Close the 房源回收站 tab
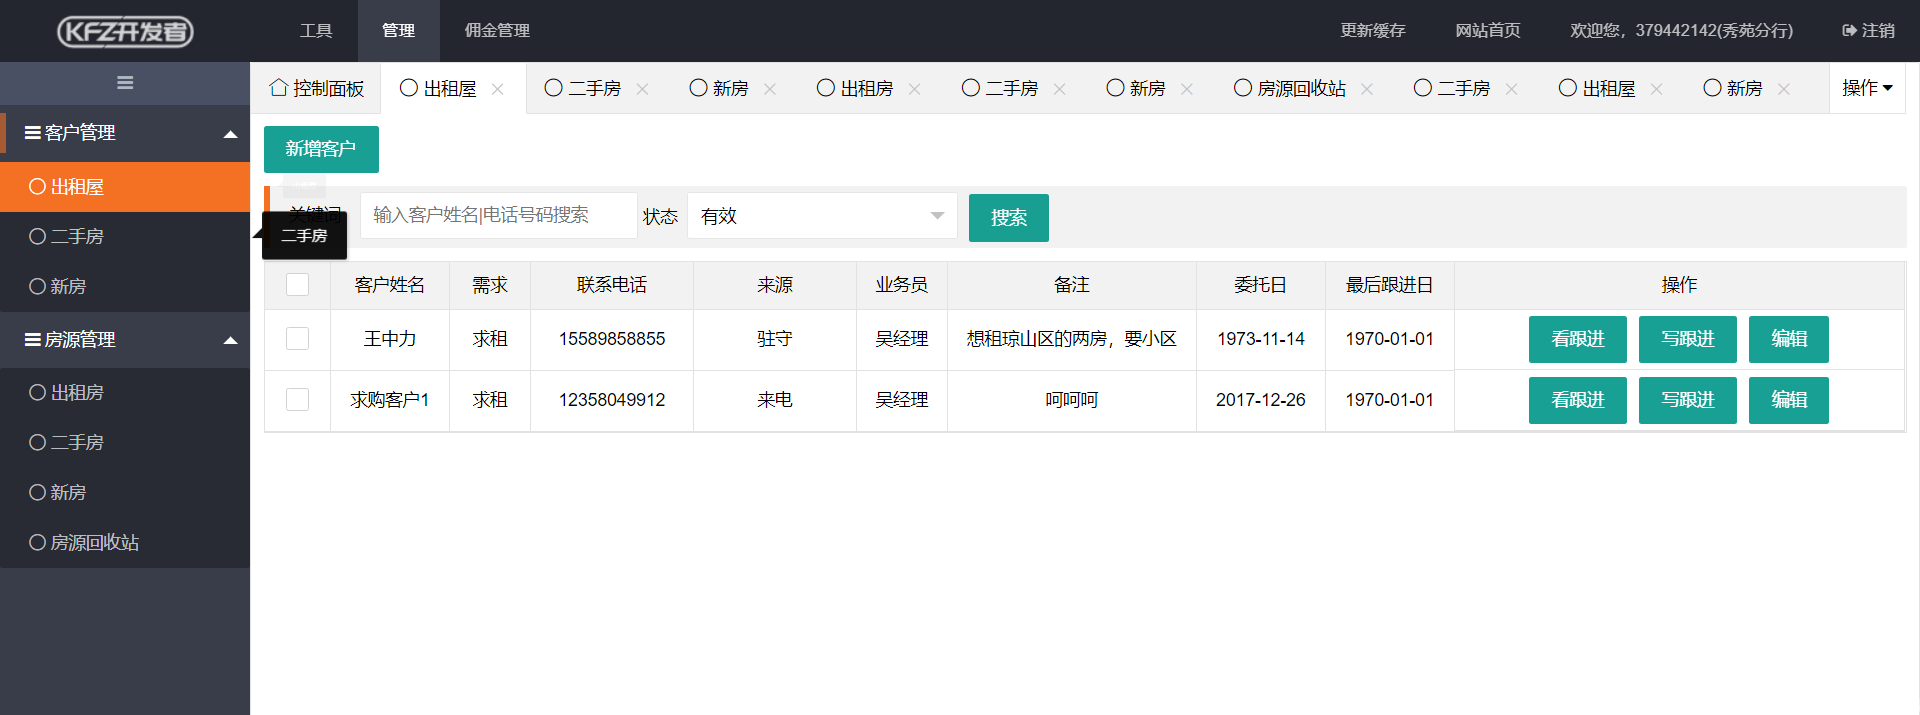Screen dimensions: 1920x715 point(1367,89)
